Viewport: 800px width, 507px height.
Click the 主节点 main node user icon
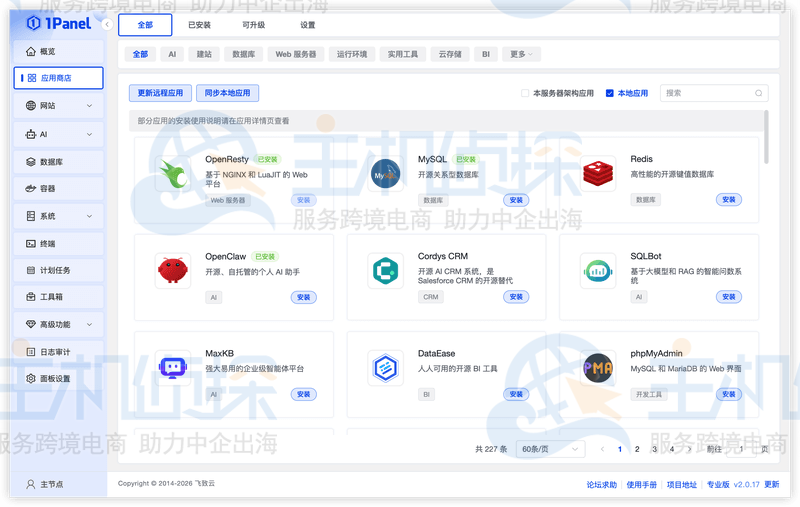pos(31,484)
